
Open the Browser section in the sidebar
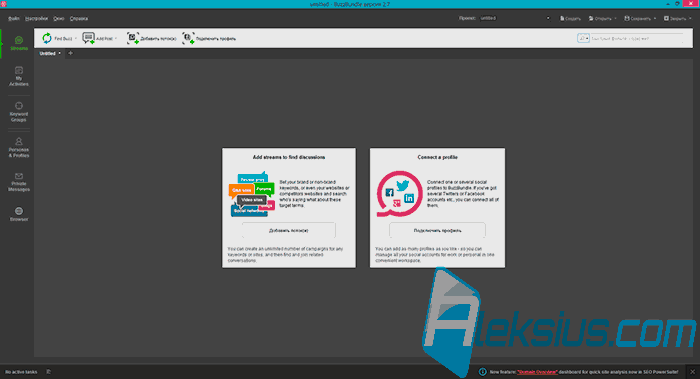click(x=19, y=214)
